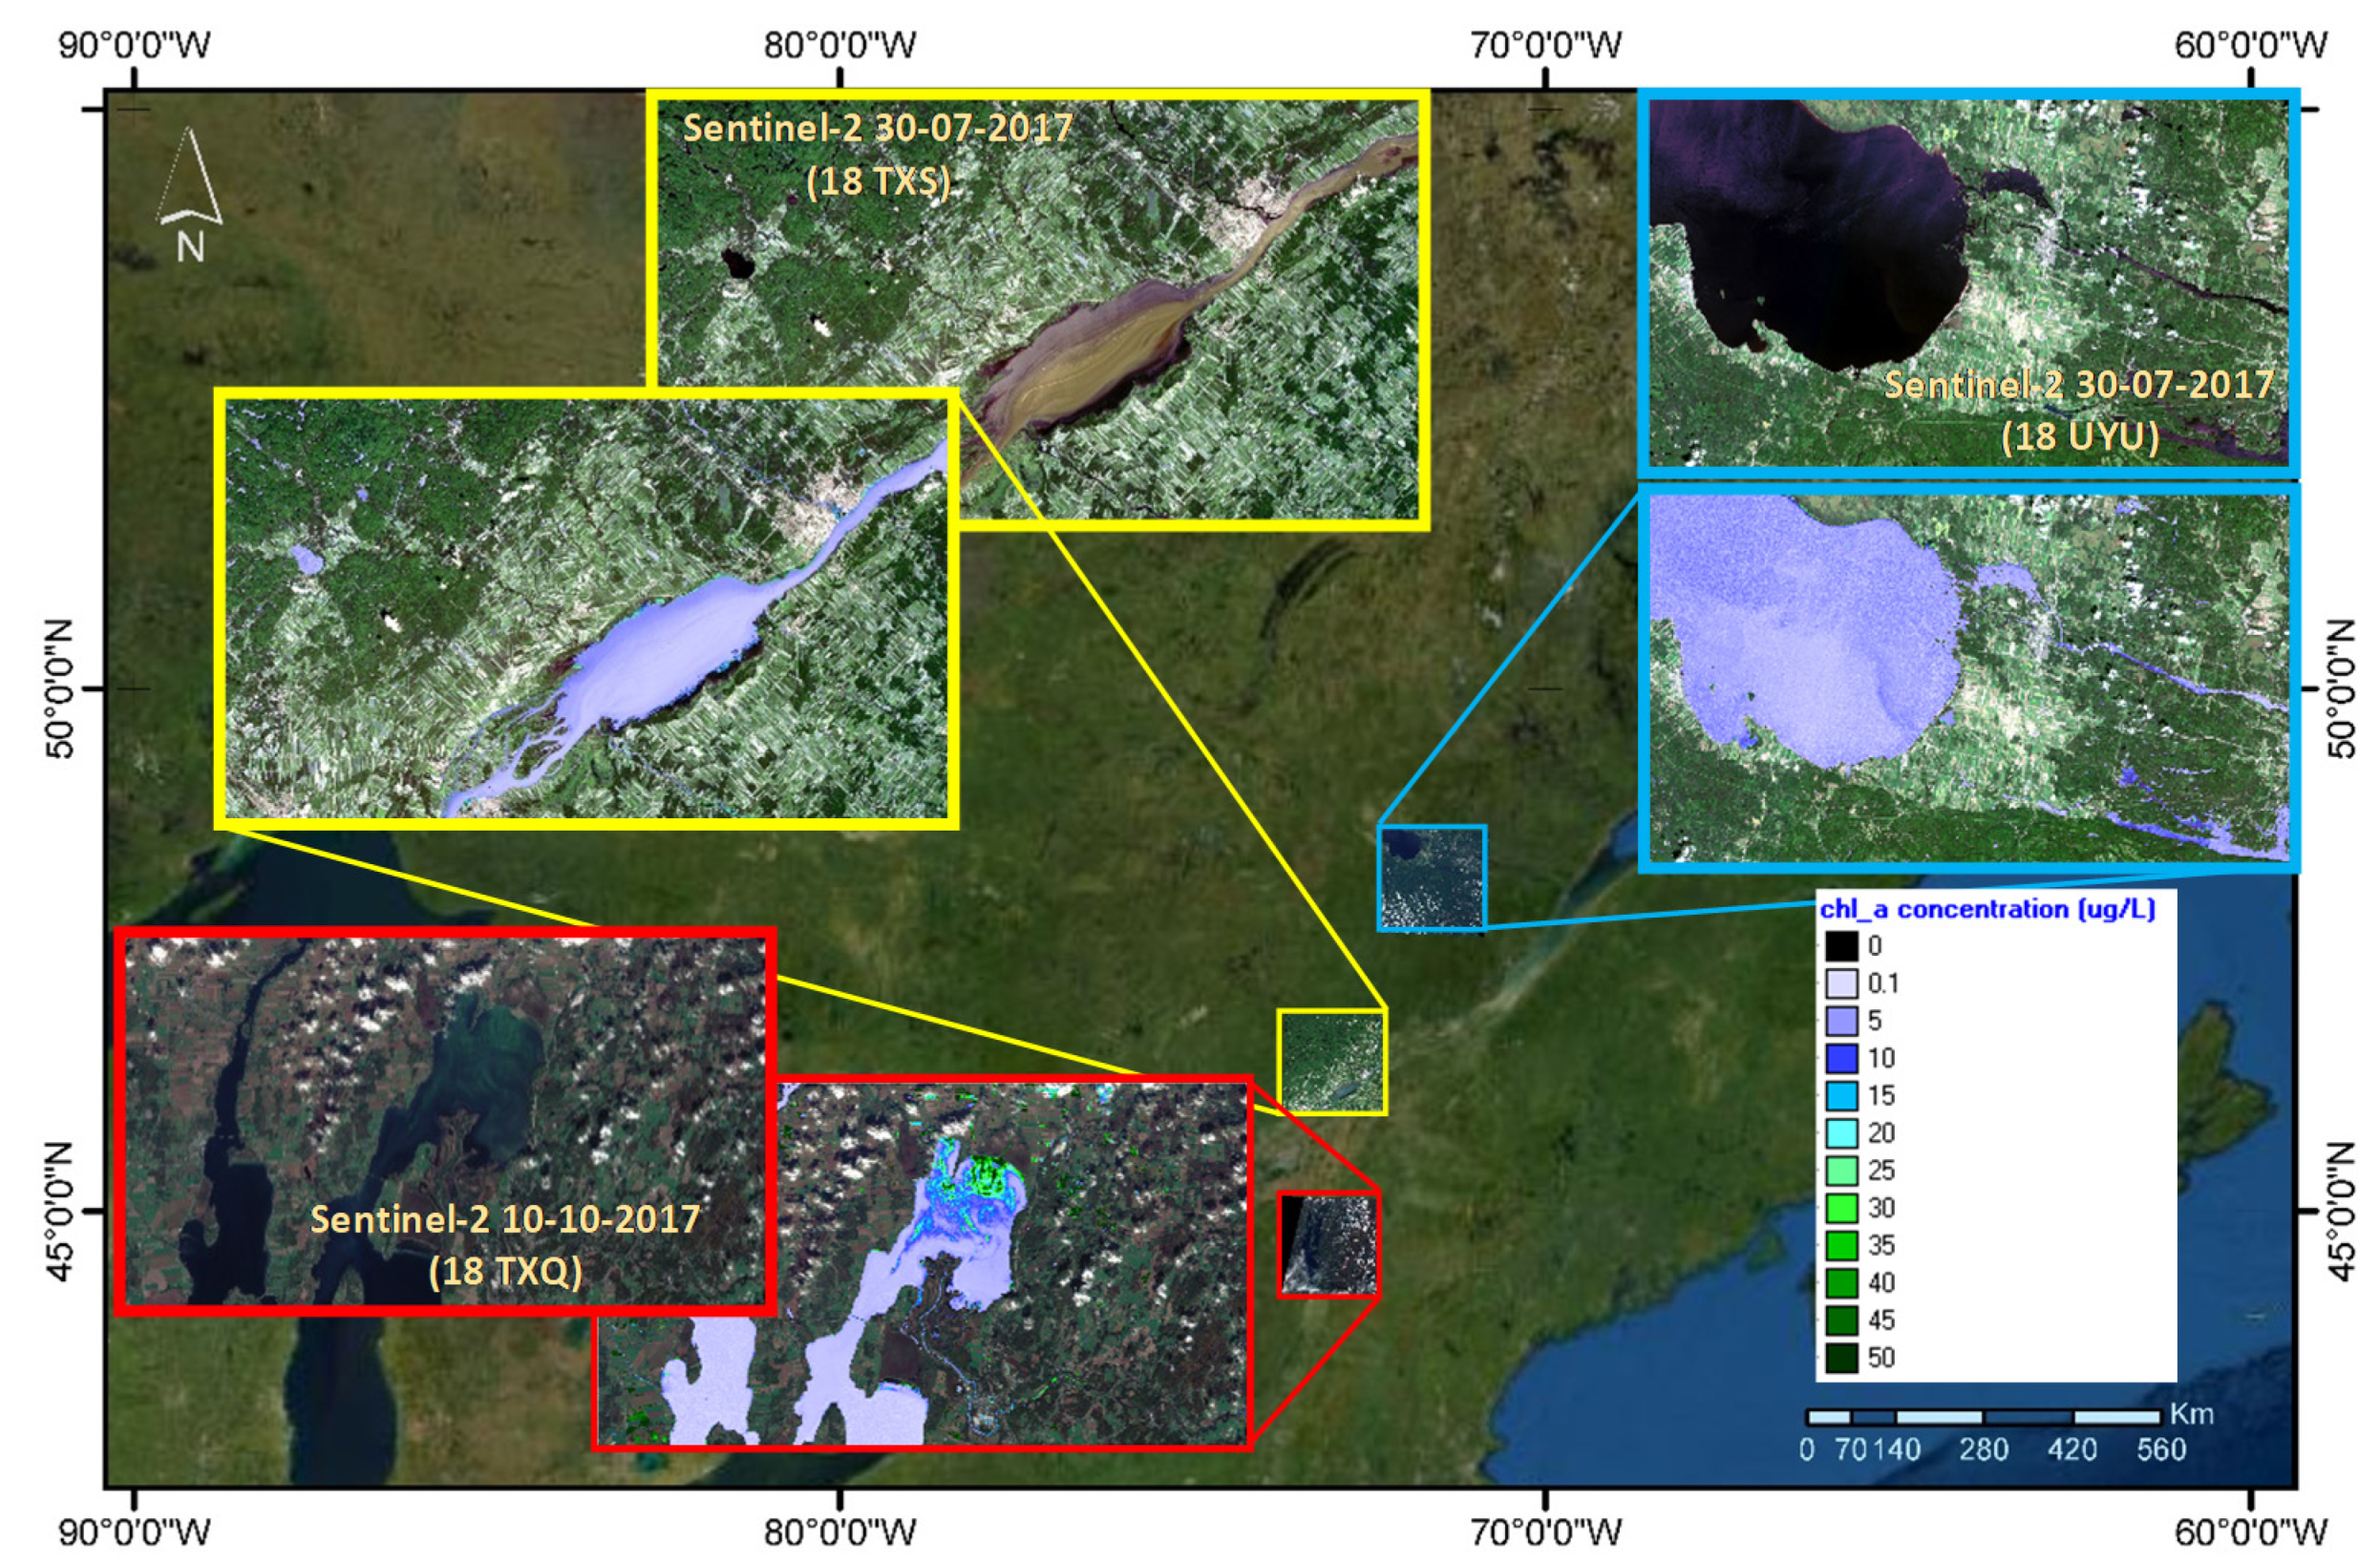Click the 'Sentinel-2 30-07-2017 (18 TXS)' label
The width and height of the screenshot is (2380, 1564).
pyautogui.click(x=877, y=154)
